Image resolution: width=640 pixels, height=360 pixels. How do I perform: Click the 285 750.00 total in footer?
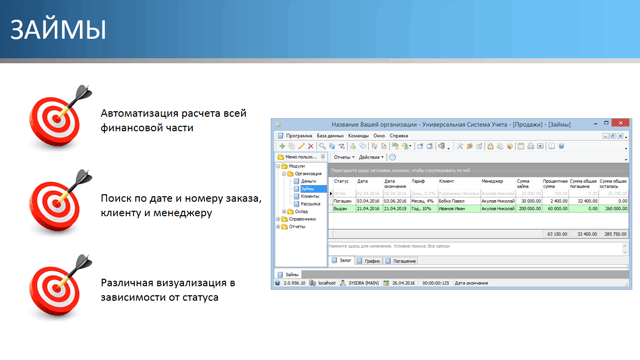pyautogui.click(x=616, y=234)
